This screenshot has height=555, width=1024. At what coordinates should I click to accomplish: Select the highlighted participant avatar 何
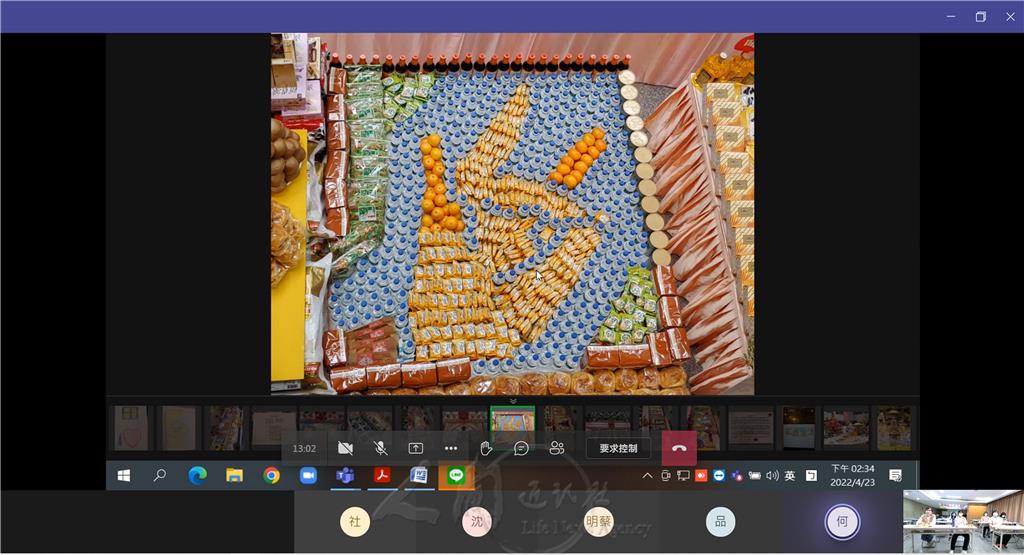click(842, 522)
